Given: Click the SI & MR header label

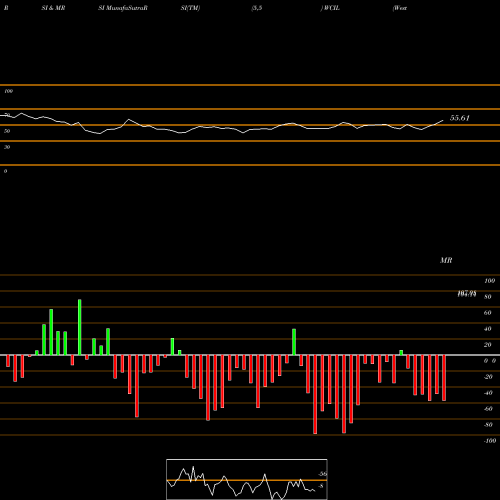Looking at the screenshot, I should click(53, 8).
